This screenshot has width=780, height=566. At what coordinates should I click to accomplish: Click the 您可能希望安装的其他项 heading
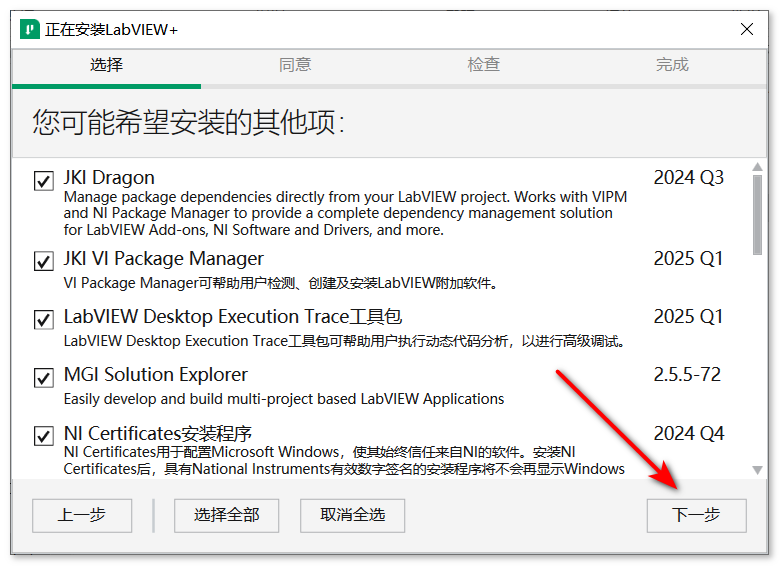[x=189, y=122]
